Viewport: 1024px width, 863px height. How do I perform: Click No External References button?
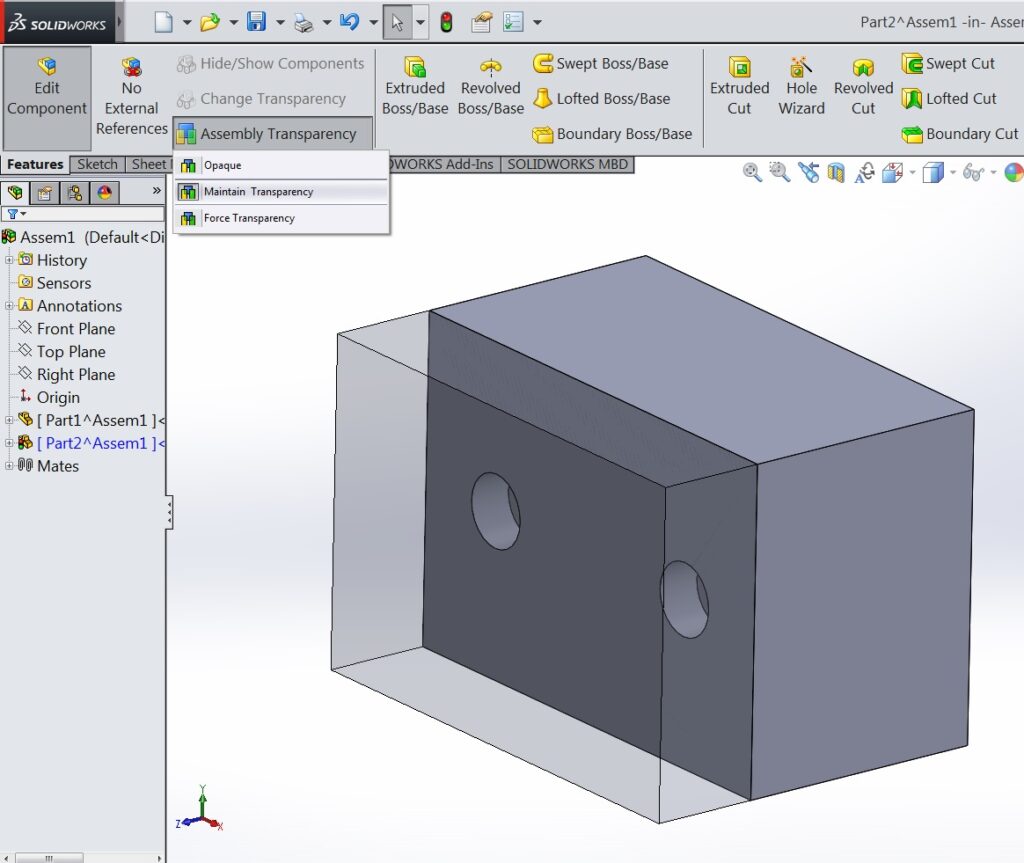point(131,90)
